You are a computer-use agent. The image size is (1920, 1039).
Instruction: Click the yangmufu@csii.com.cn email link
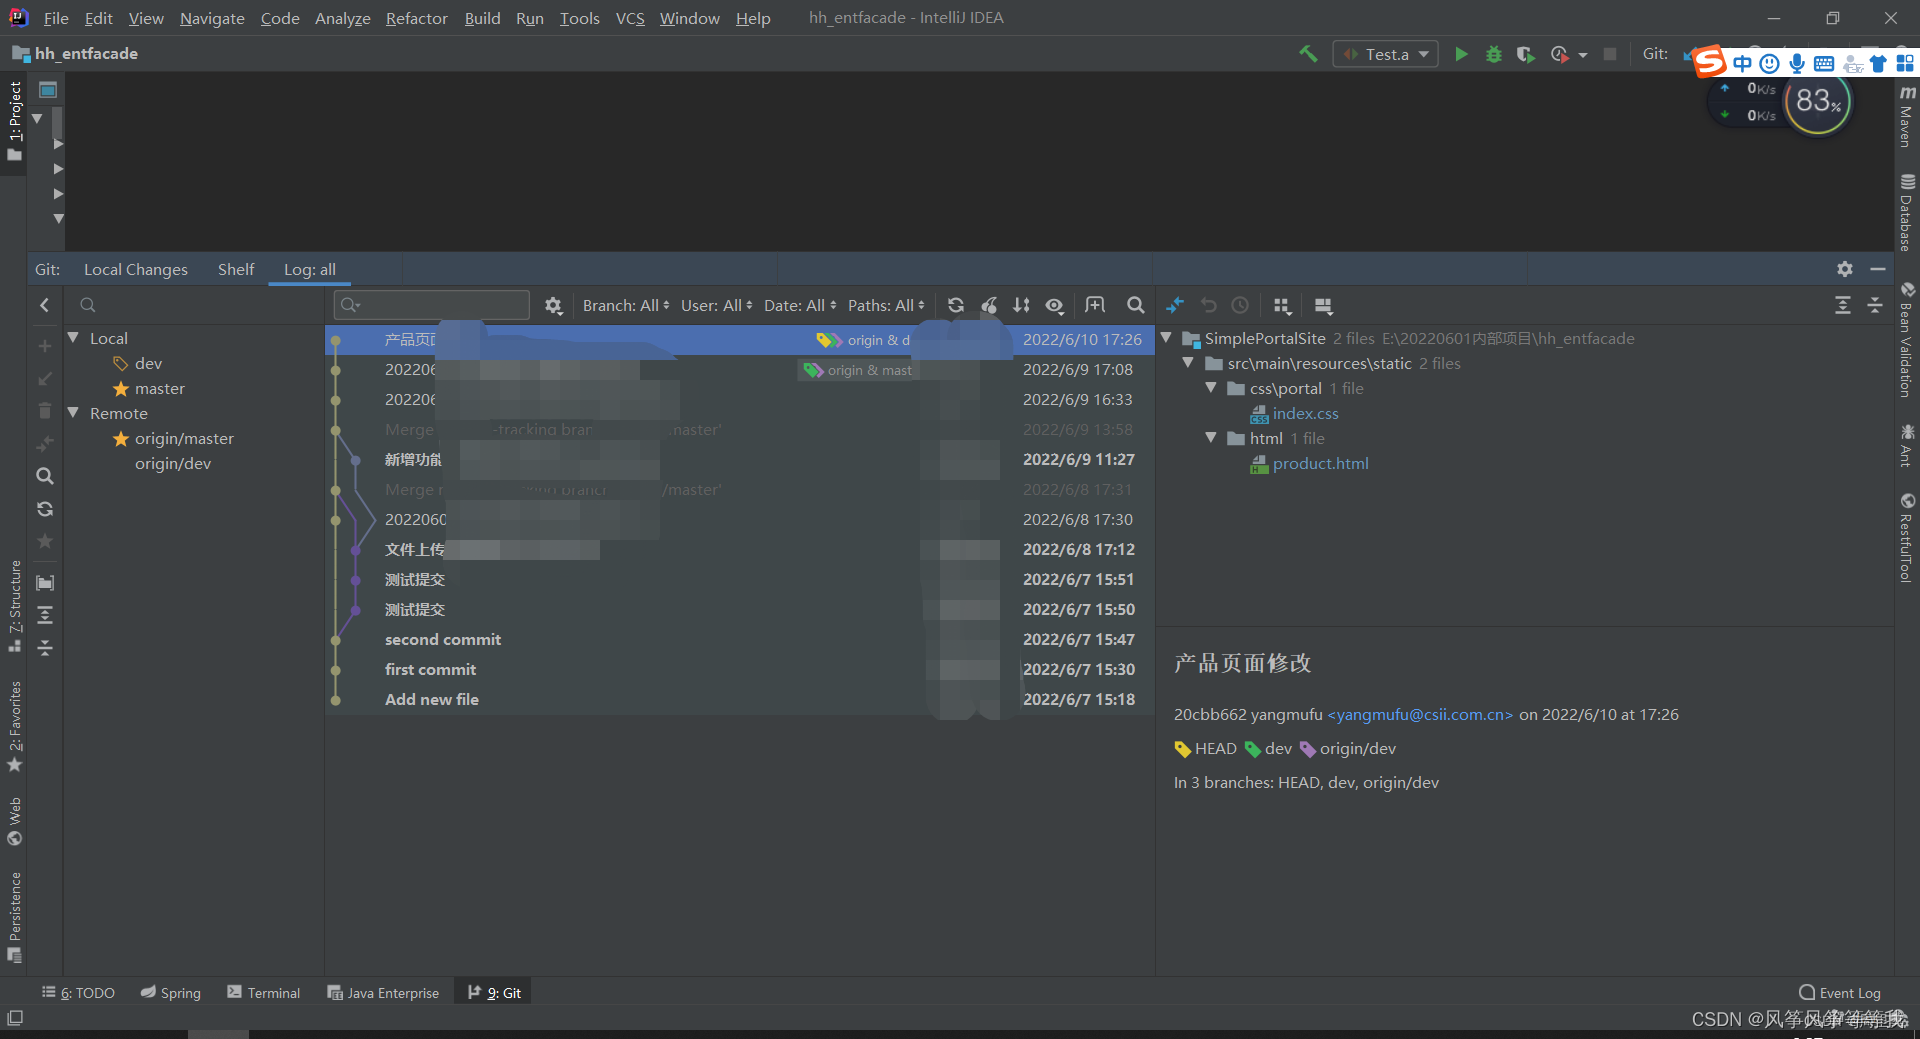click(x=1420, y=715)
